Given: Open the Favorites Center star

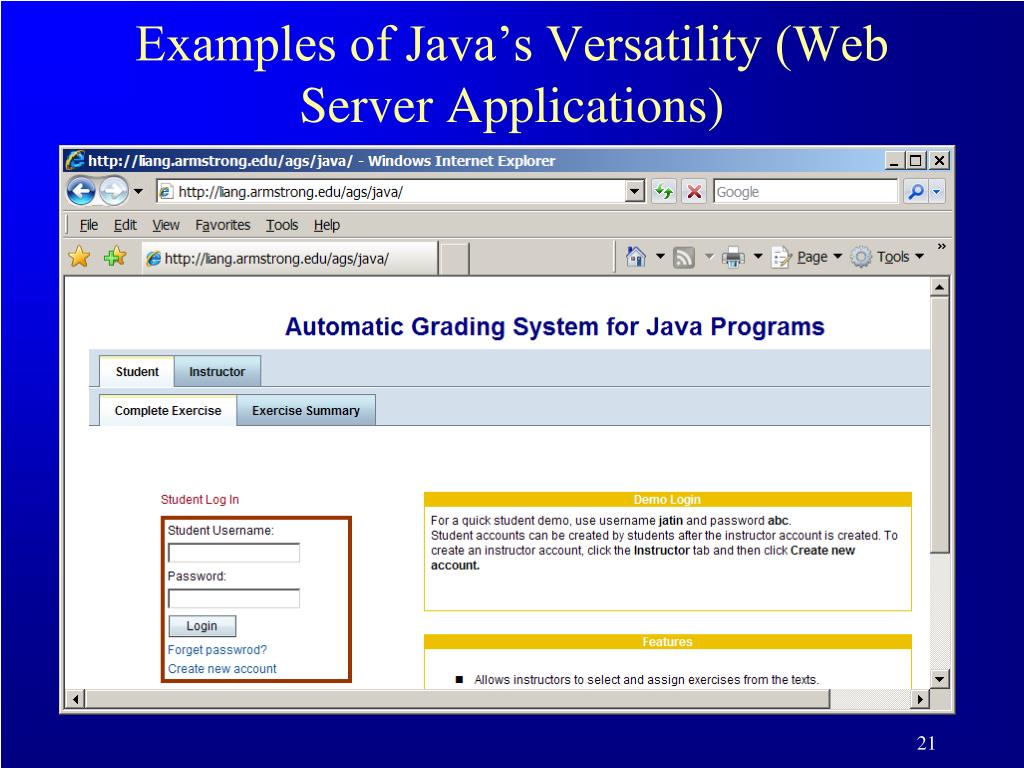Looking at the screenshot, I should coord(78,256).
